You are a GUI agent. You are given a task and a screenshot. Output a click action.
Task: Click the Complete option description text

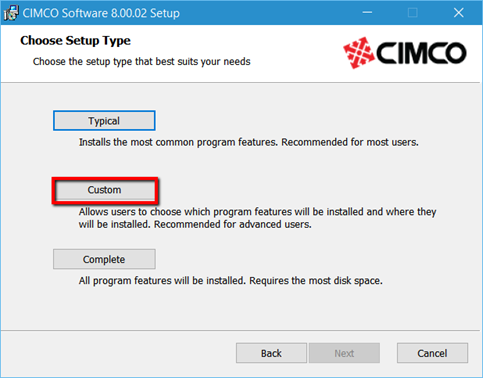[231, 281]
